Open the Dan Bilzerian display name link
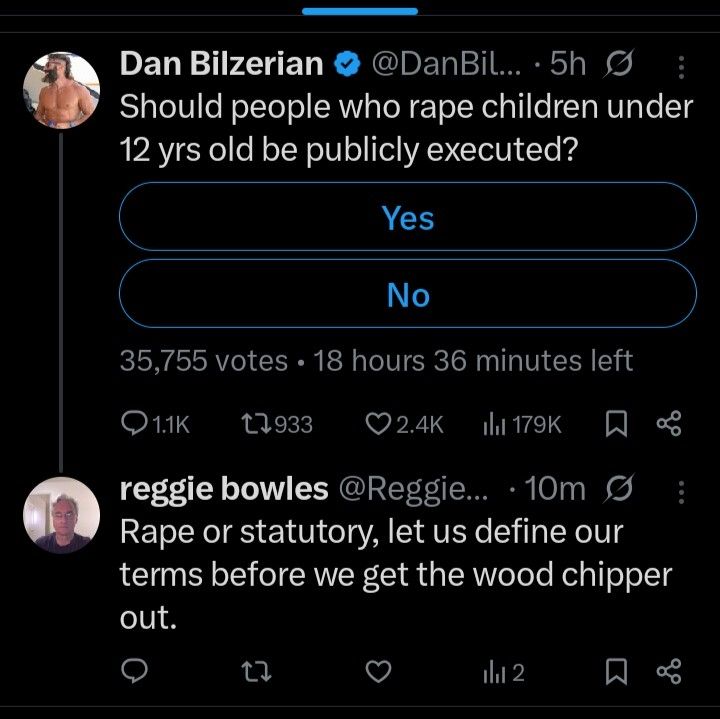Viewport: 720px width, 719px height. click(221, 65)
